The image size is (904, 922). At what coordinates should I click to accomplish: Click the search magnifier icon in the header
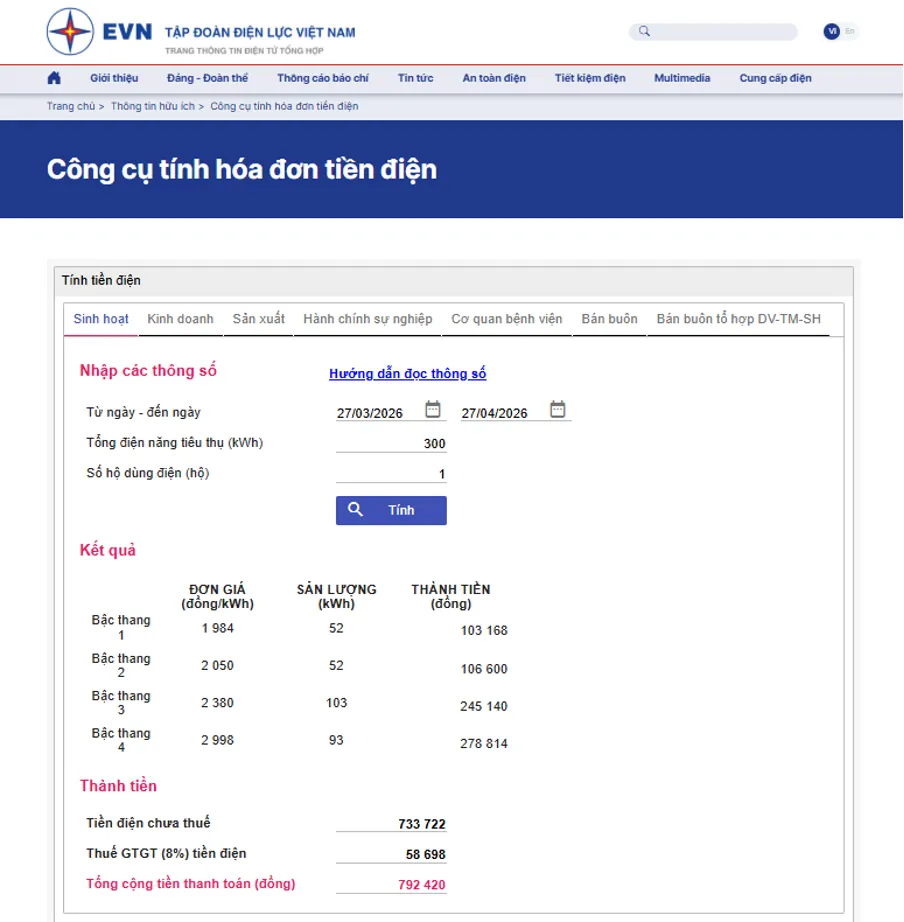[643, 31]
